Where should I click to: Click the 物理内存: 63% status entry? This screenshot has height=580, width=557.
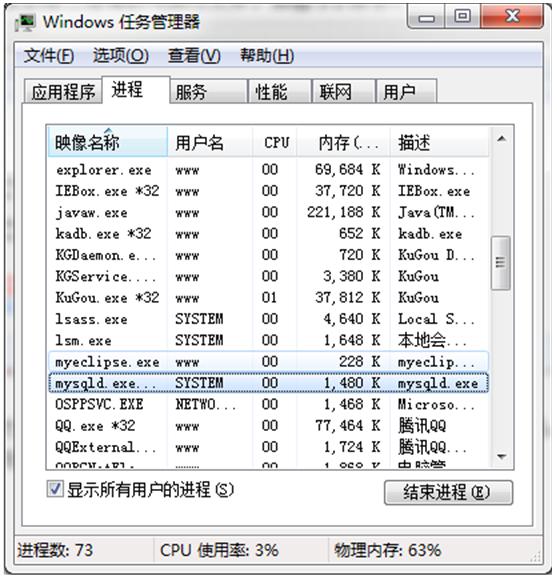[388, 550]
